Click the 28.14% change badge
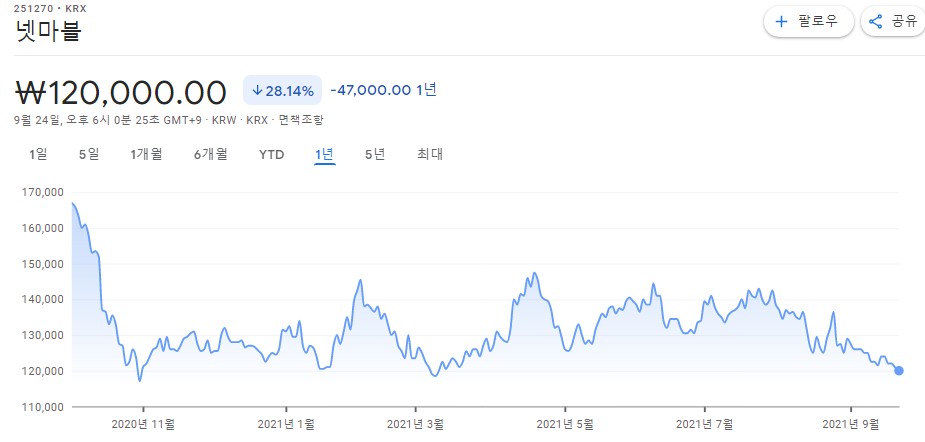This screenshot has width=925, height=442. 282,90
